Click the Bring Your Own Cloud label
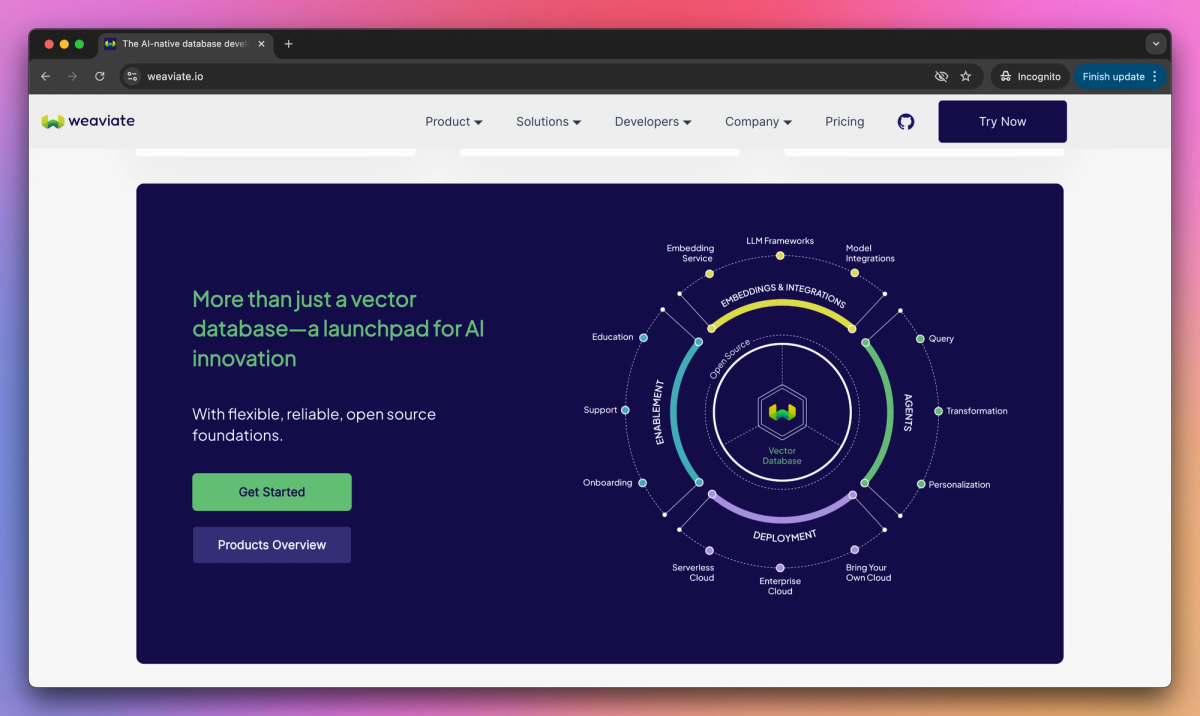This screenshot has width=1200, height=716. point(868,572)
